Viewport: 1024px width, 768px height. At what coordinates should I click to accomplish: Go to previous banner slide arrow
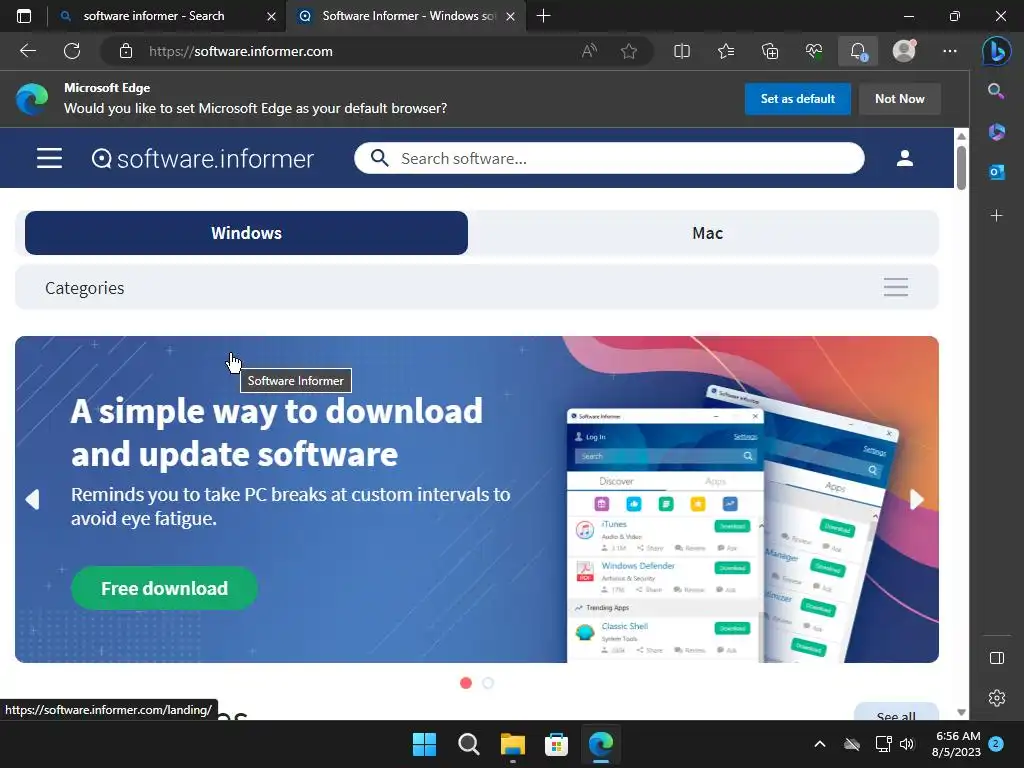tap(33, 500)
